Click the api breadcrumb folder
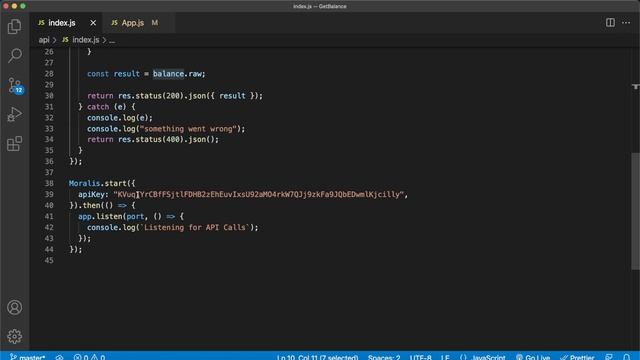The width and height of the screenshot is (640, 360). pyautogui.click(x=44, y=40)
